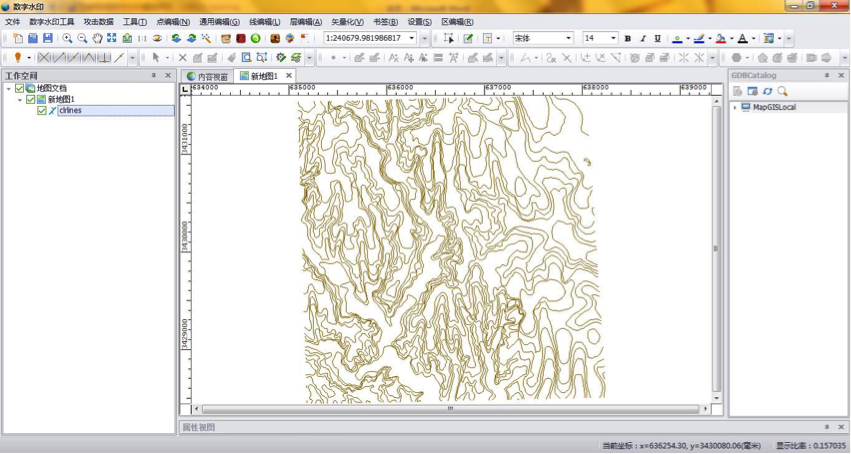Click the red square icon in toolbar
The width and height of the screenshot is (851, 454).
(241, 38)
